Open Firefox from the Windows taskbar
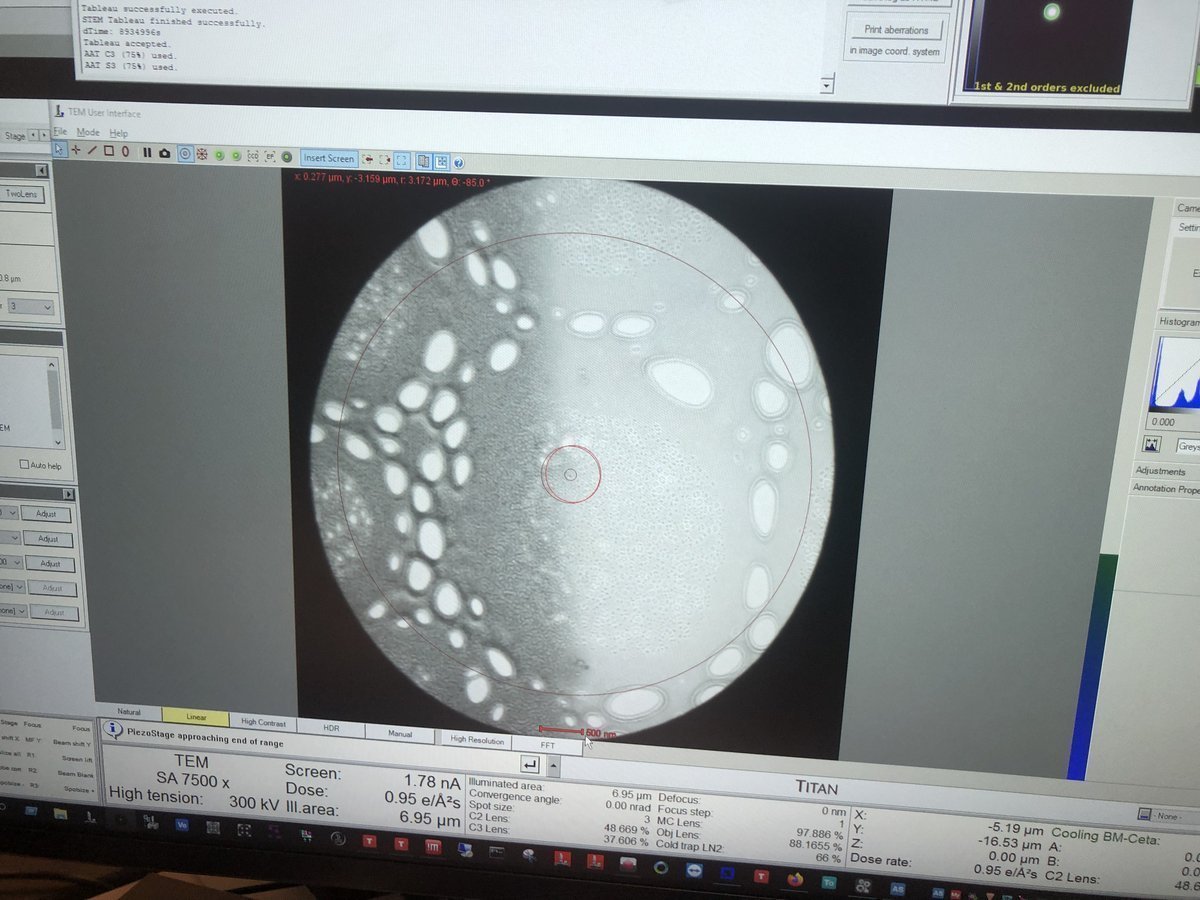 795,880
